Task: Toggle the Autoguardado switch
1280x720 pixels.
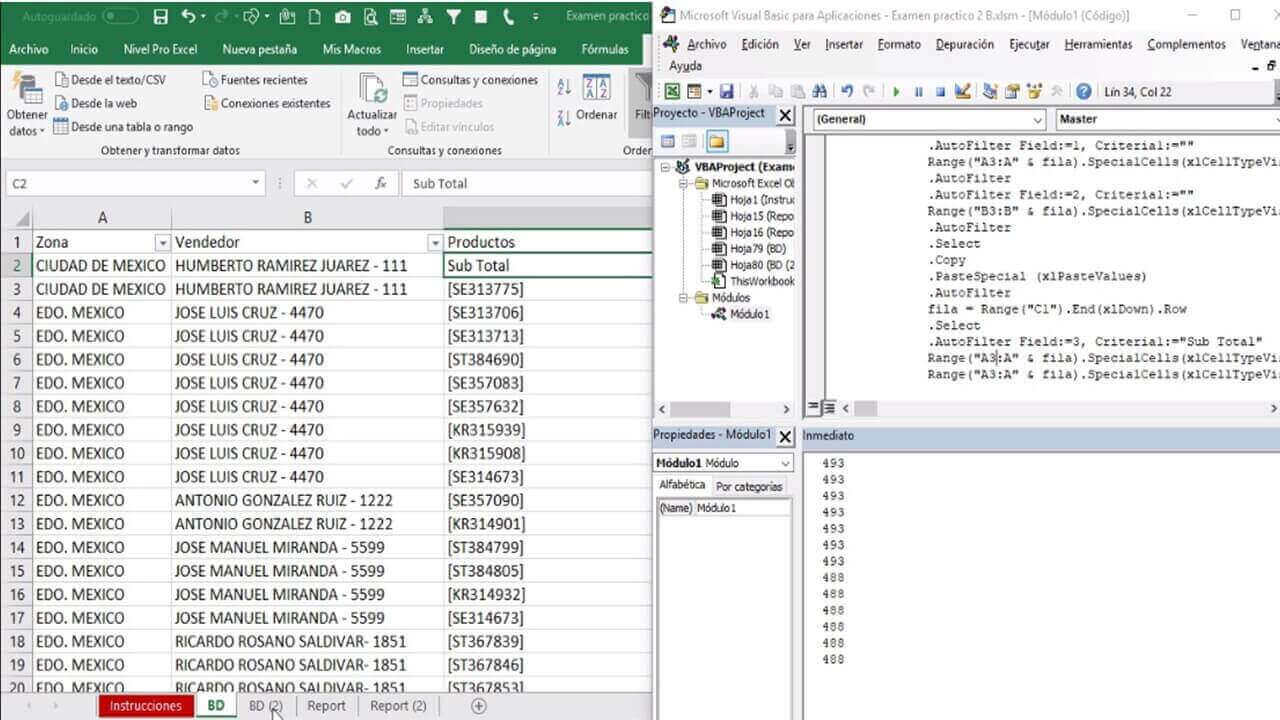Action: point(120,17)
